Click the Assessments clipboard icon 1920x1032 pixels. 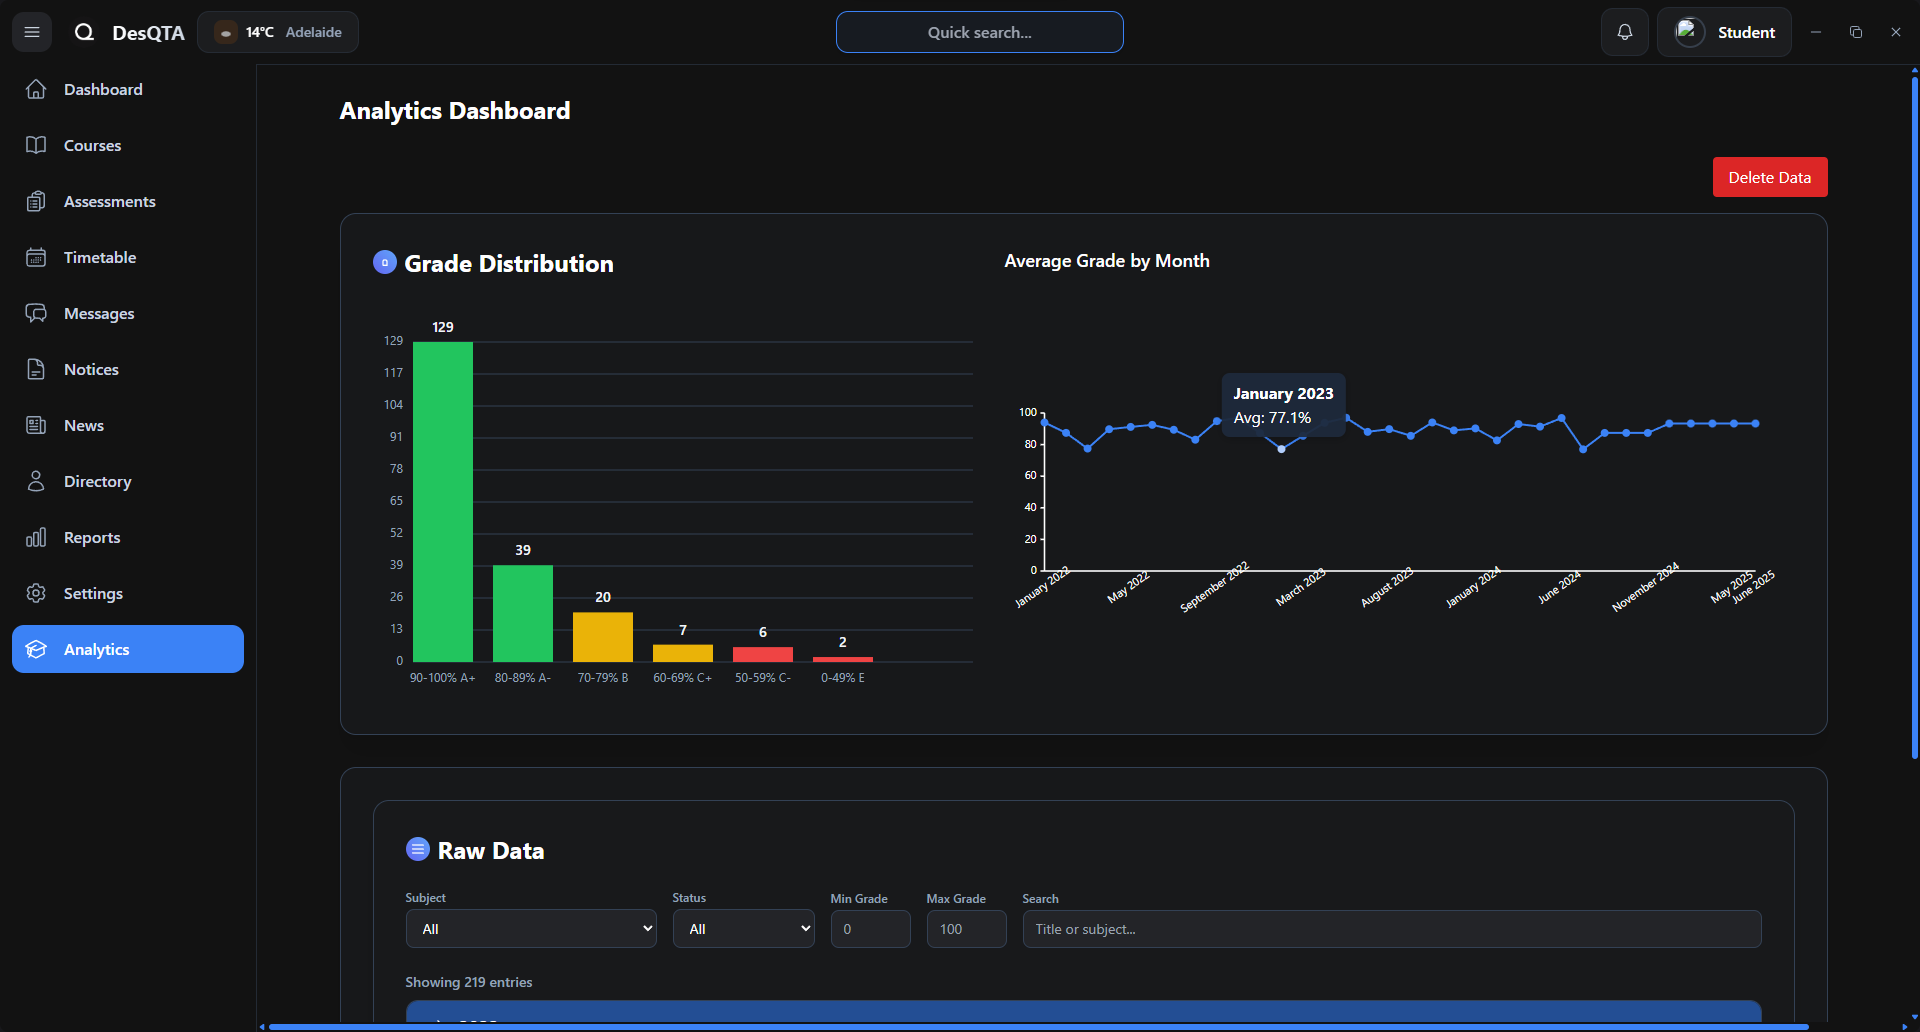click(x=36, y=201)
